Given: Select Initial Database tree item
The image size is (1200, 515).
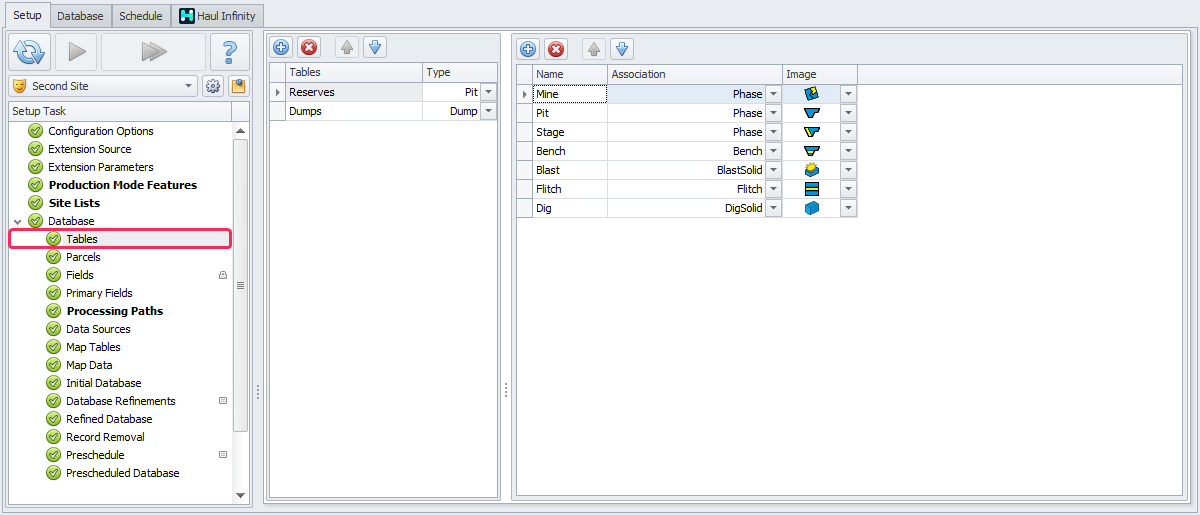Looking at the screenshot, I should click(x=104, y=383).
